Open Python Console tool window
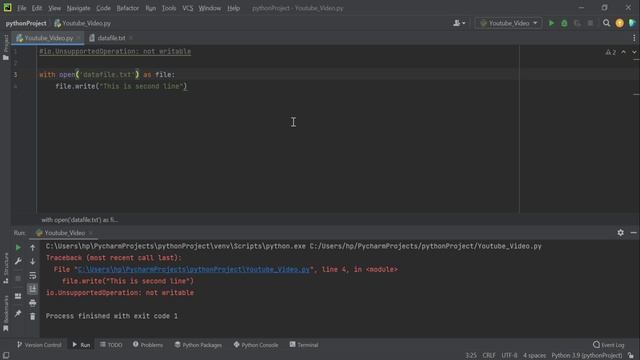The image size is (640, 360). click(256, 345)
